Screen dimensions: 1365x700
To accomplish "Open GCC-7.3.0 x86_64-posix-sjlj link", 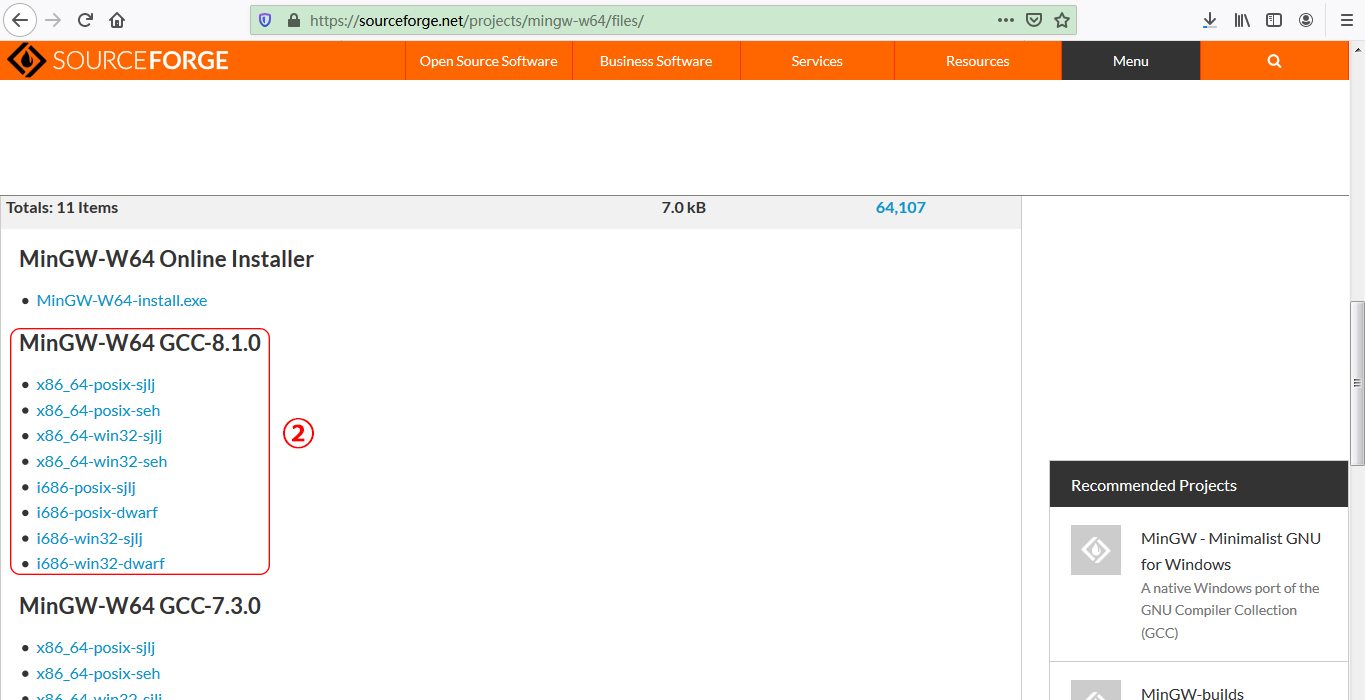I will [x=96, y=647].
